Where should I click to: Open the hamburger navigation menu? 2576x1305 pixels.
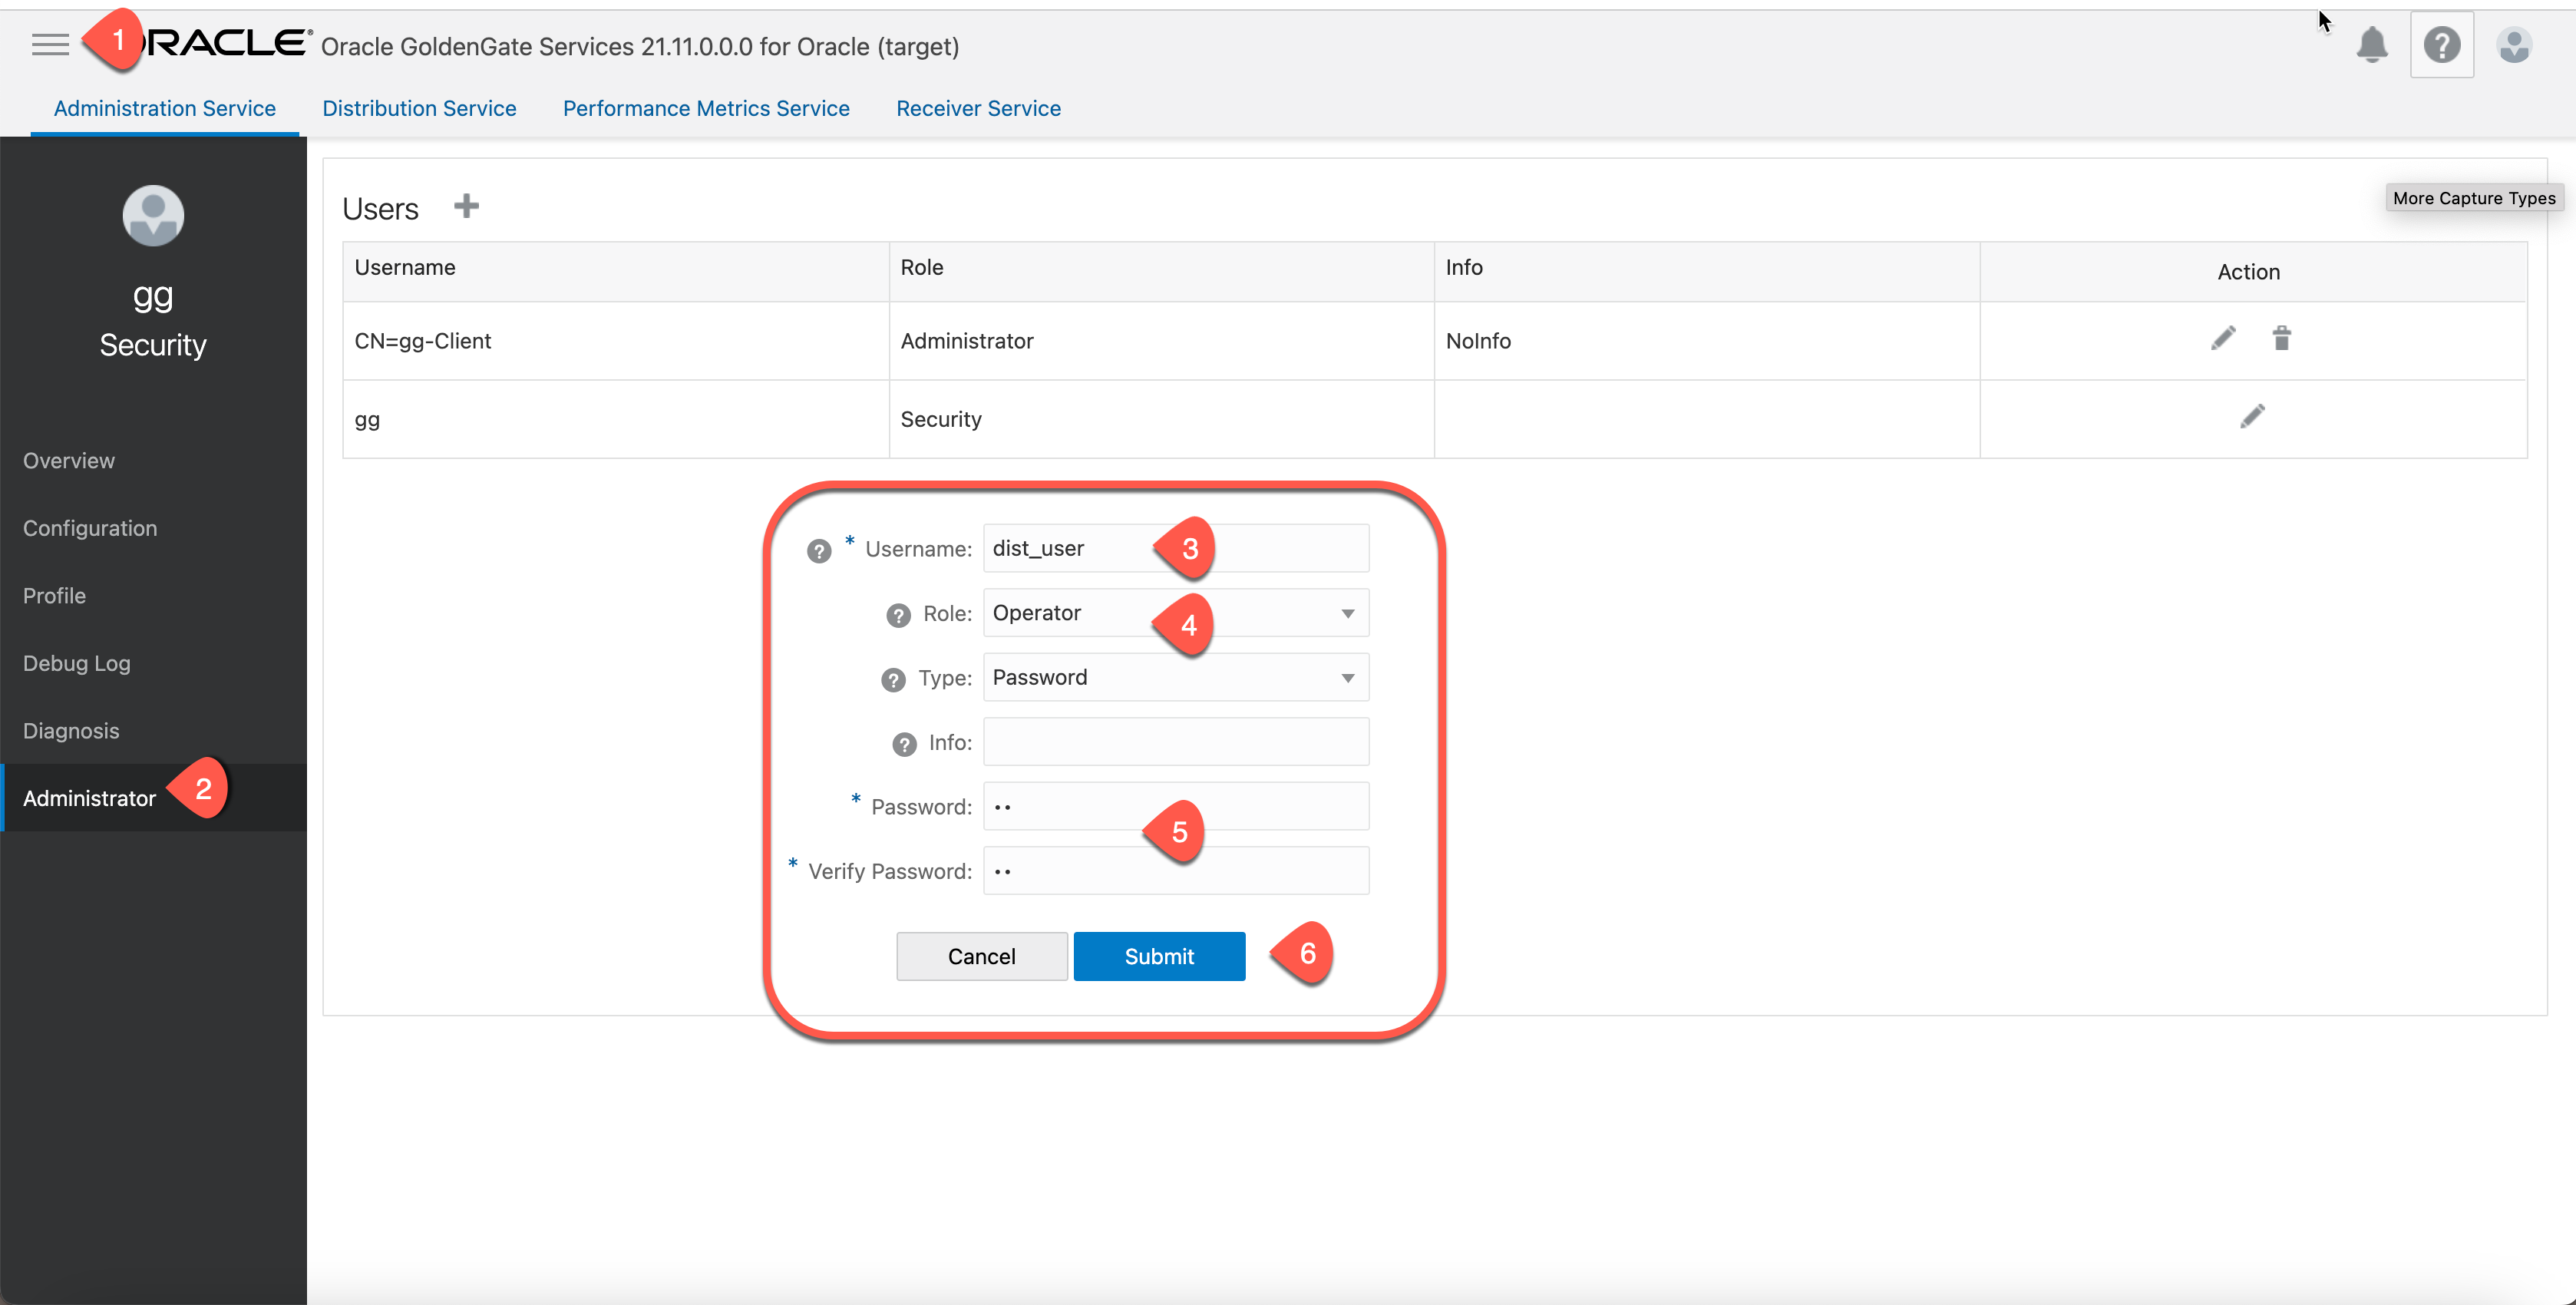pos(50,44)
